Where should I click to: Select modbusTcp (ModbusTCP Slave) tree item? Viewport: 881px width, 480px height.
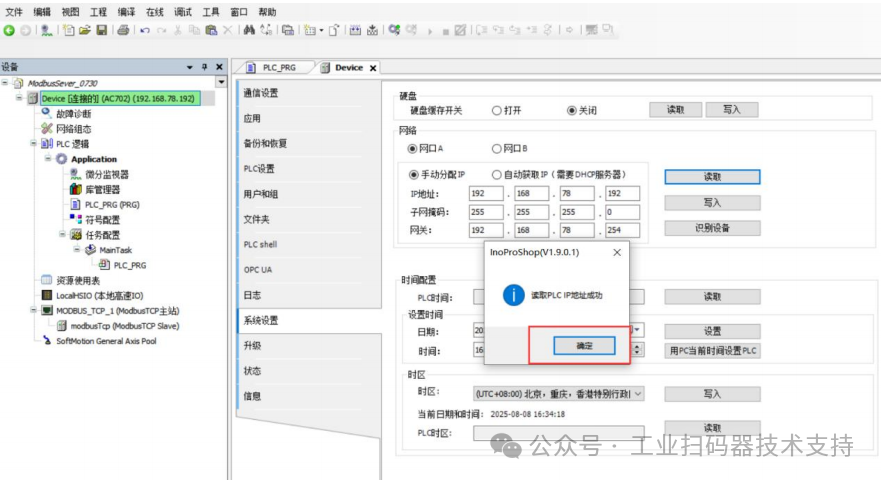coord(125,326)
